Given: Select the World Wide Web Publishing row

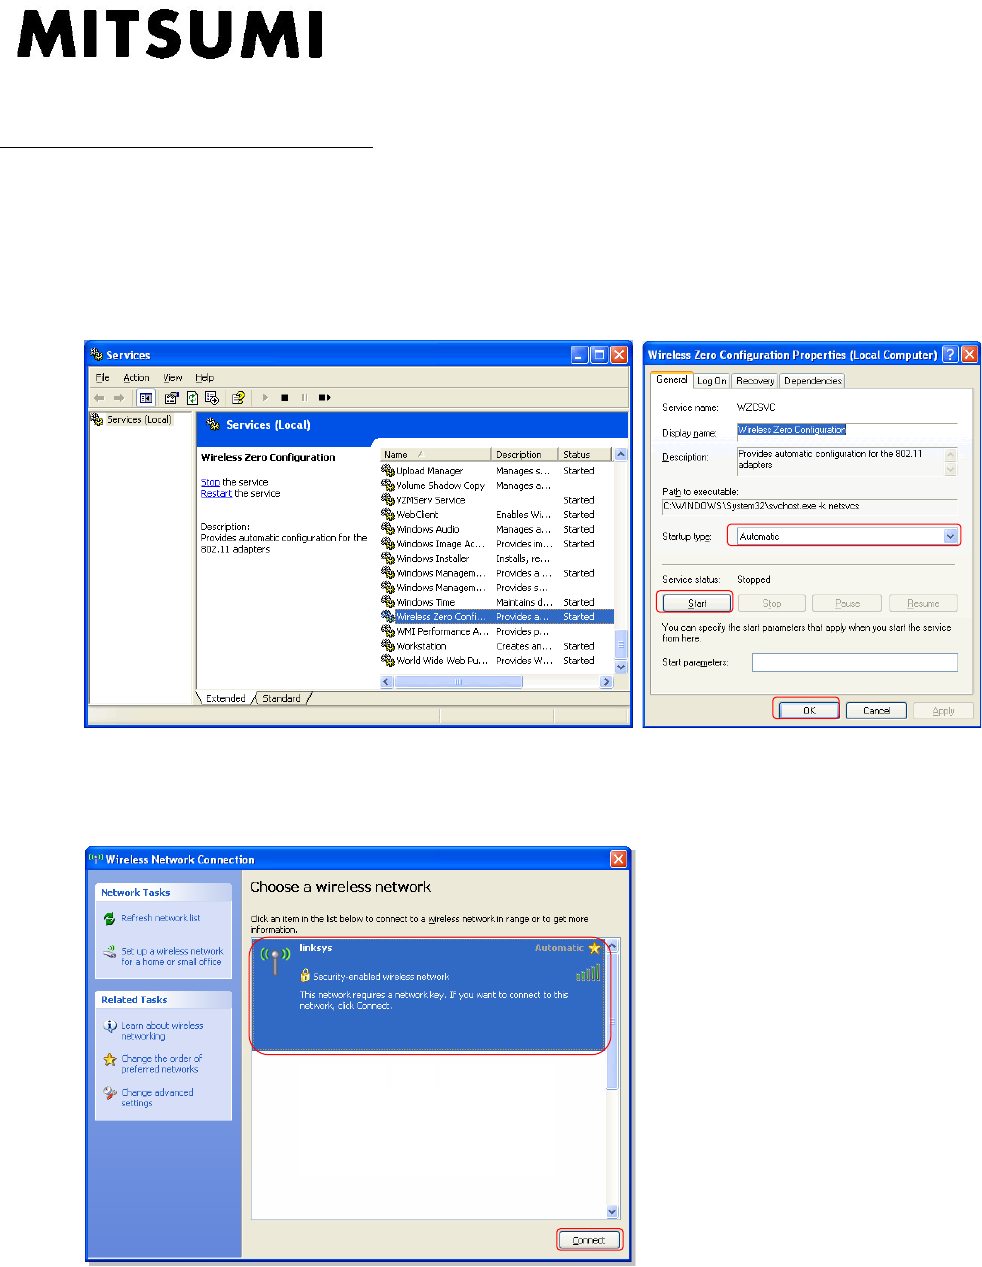Looking at the screenshot, I should coord(497,661).
